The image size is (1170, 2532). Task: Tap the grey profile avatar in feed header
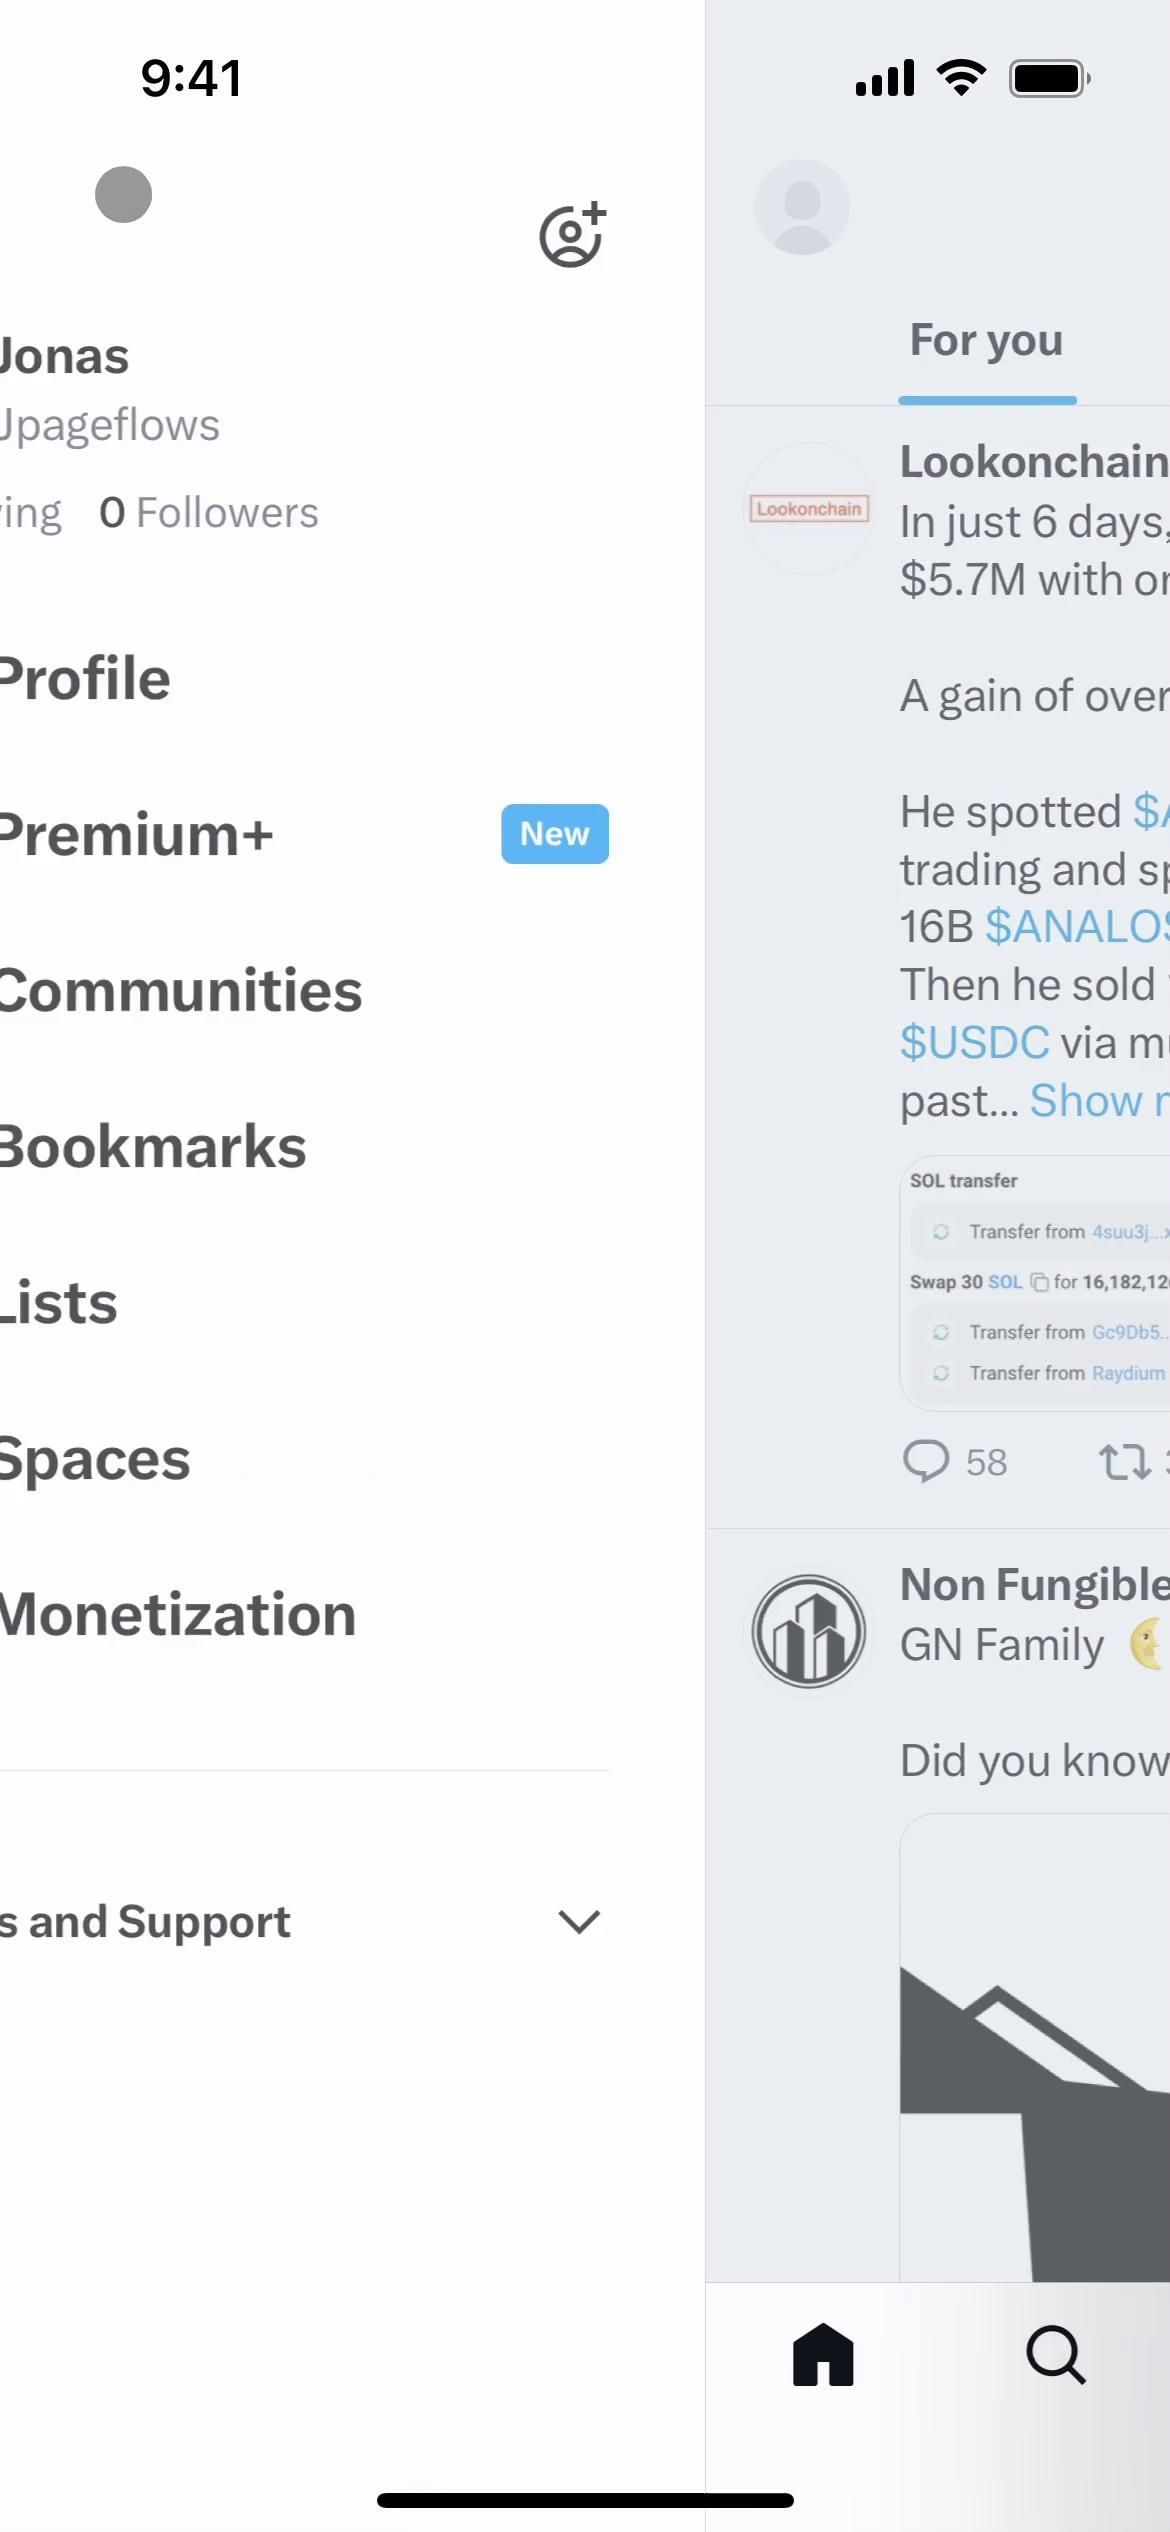point(802,207)
